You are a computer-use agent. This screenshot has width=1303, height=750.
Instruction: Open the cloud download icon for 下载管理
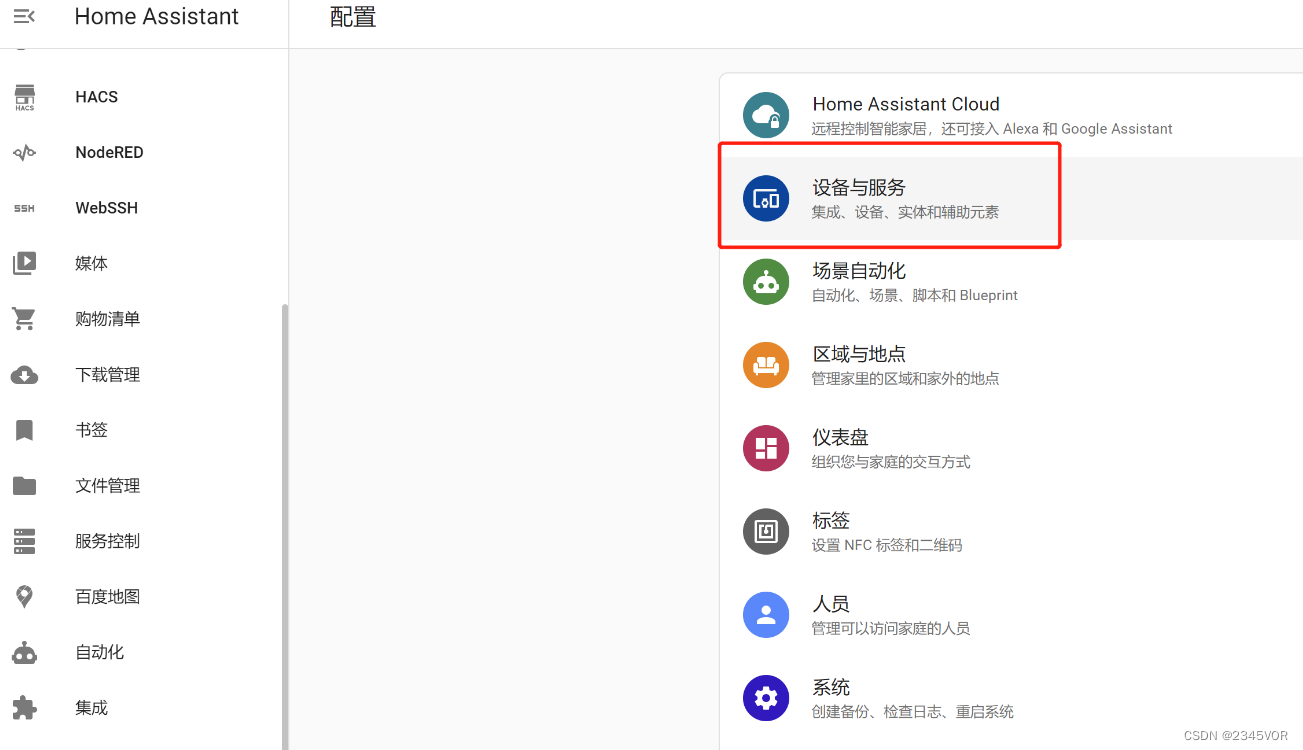click(x=24, y=375)
